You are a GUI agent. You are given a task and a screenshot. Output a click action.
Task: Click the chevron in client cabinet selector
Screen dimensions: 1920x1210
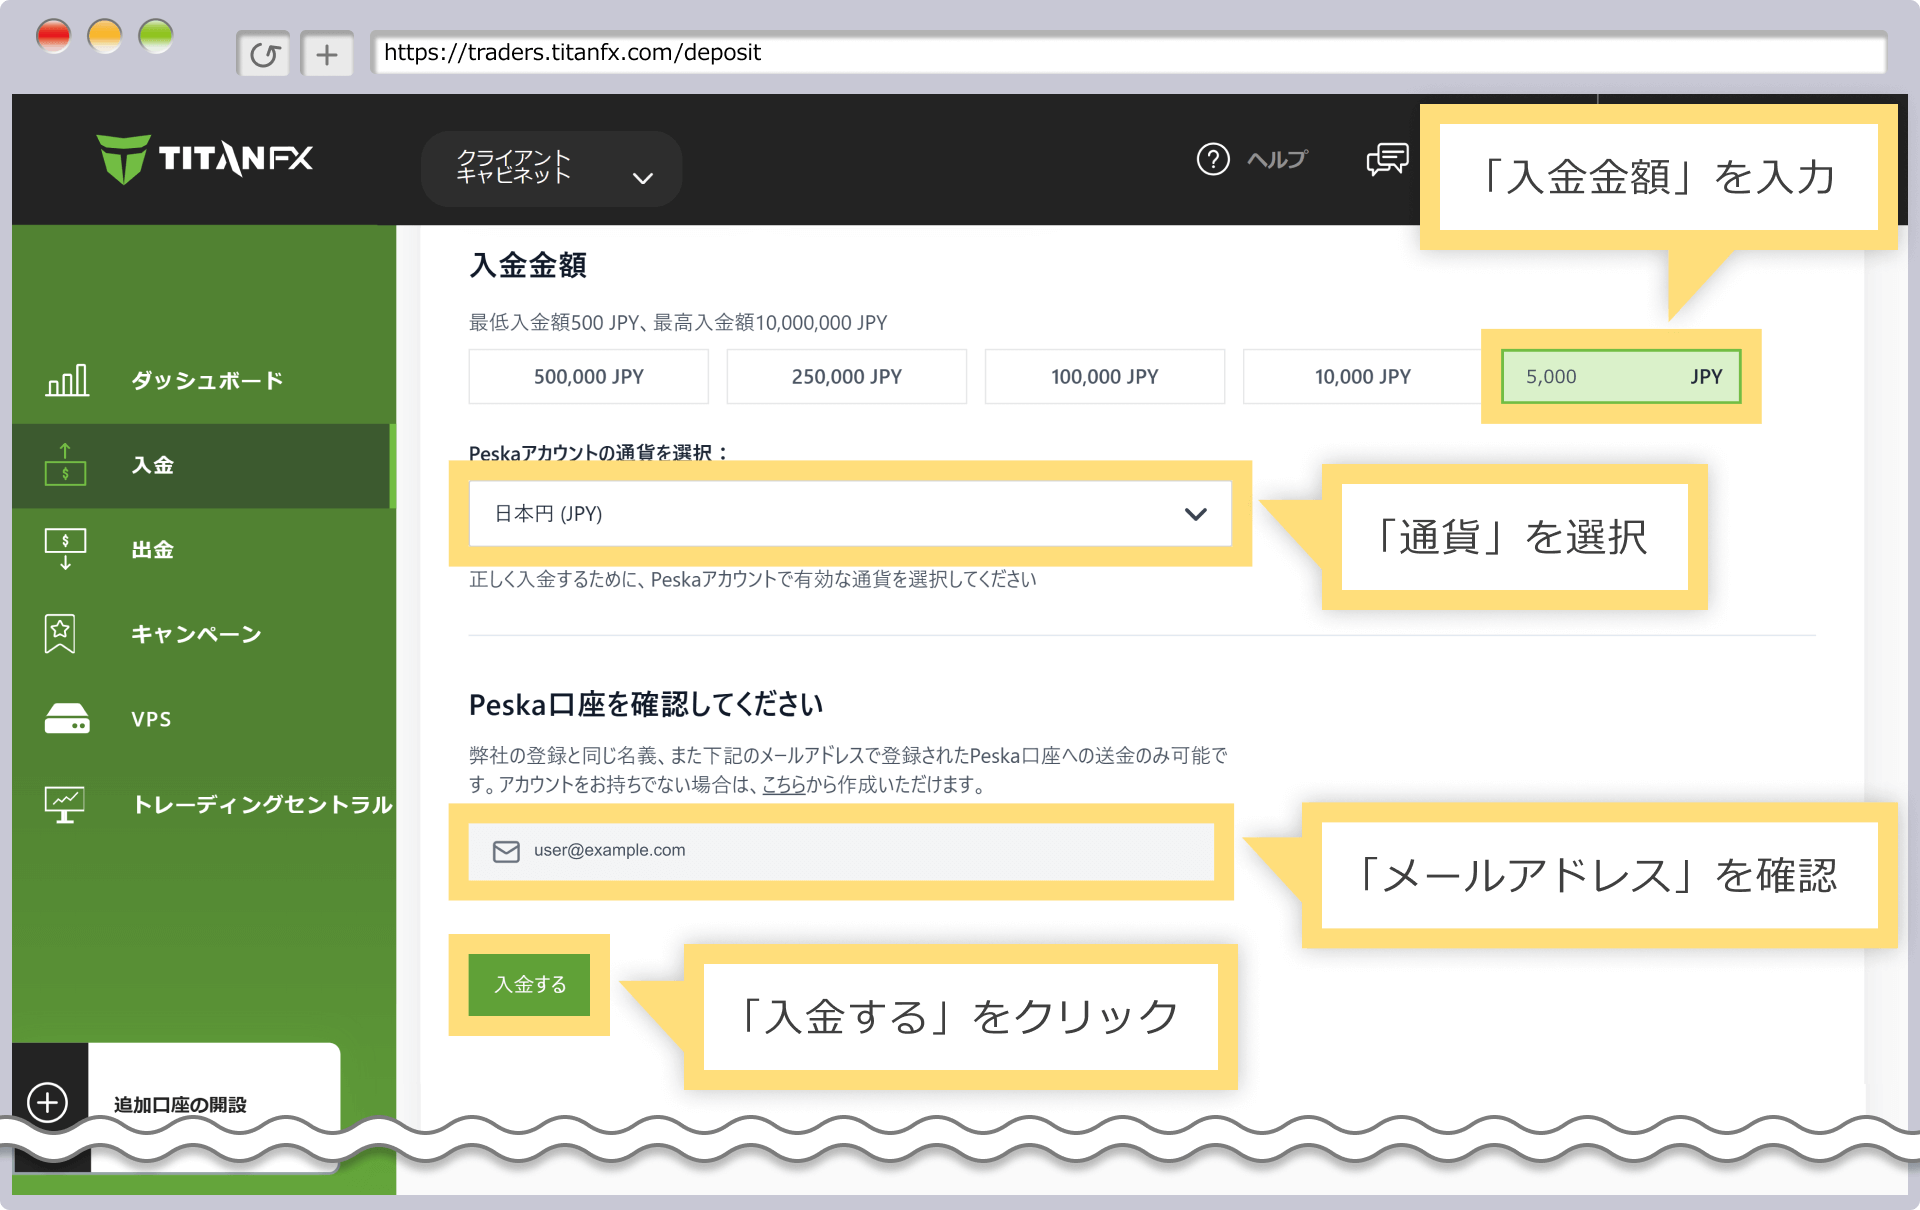pos(643,178)
